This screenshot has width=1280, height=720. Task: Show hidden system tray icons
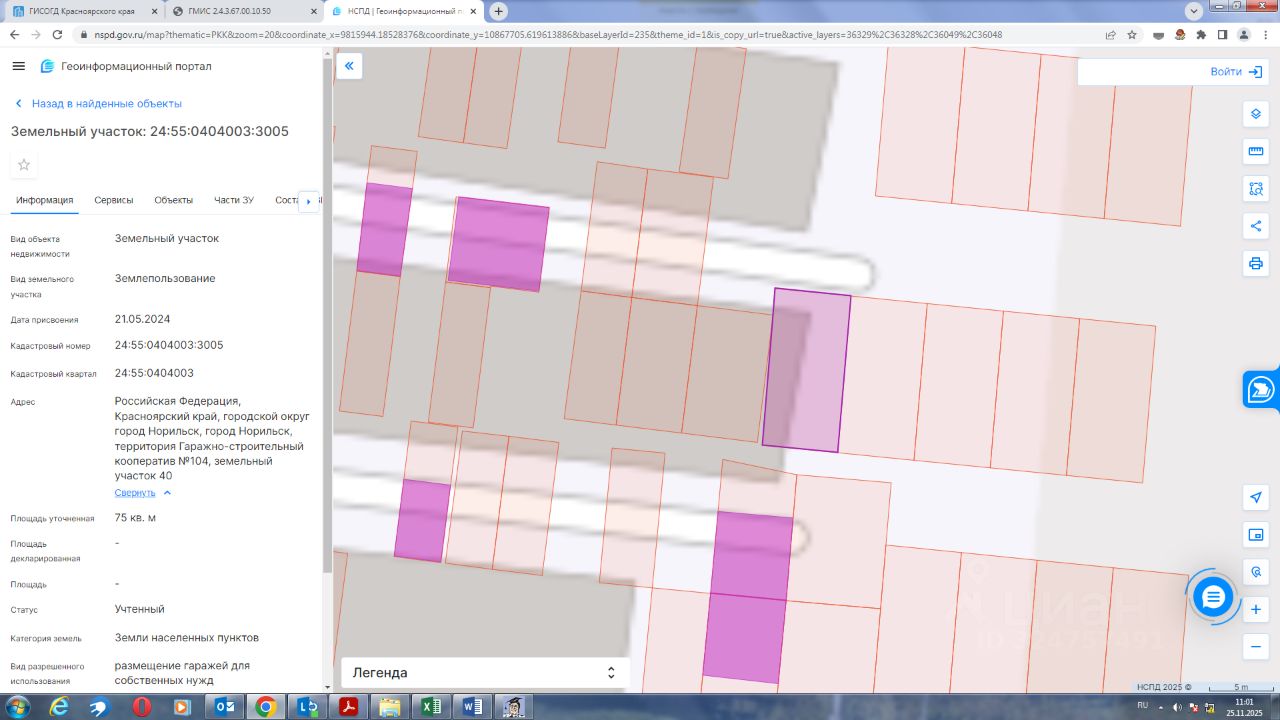(1162, 707)
